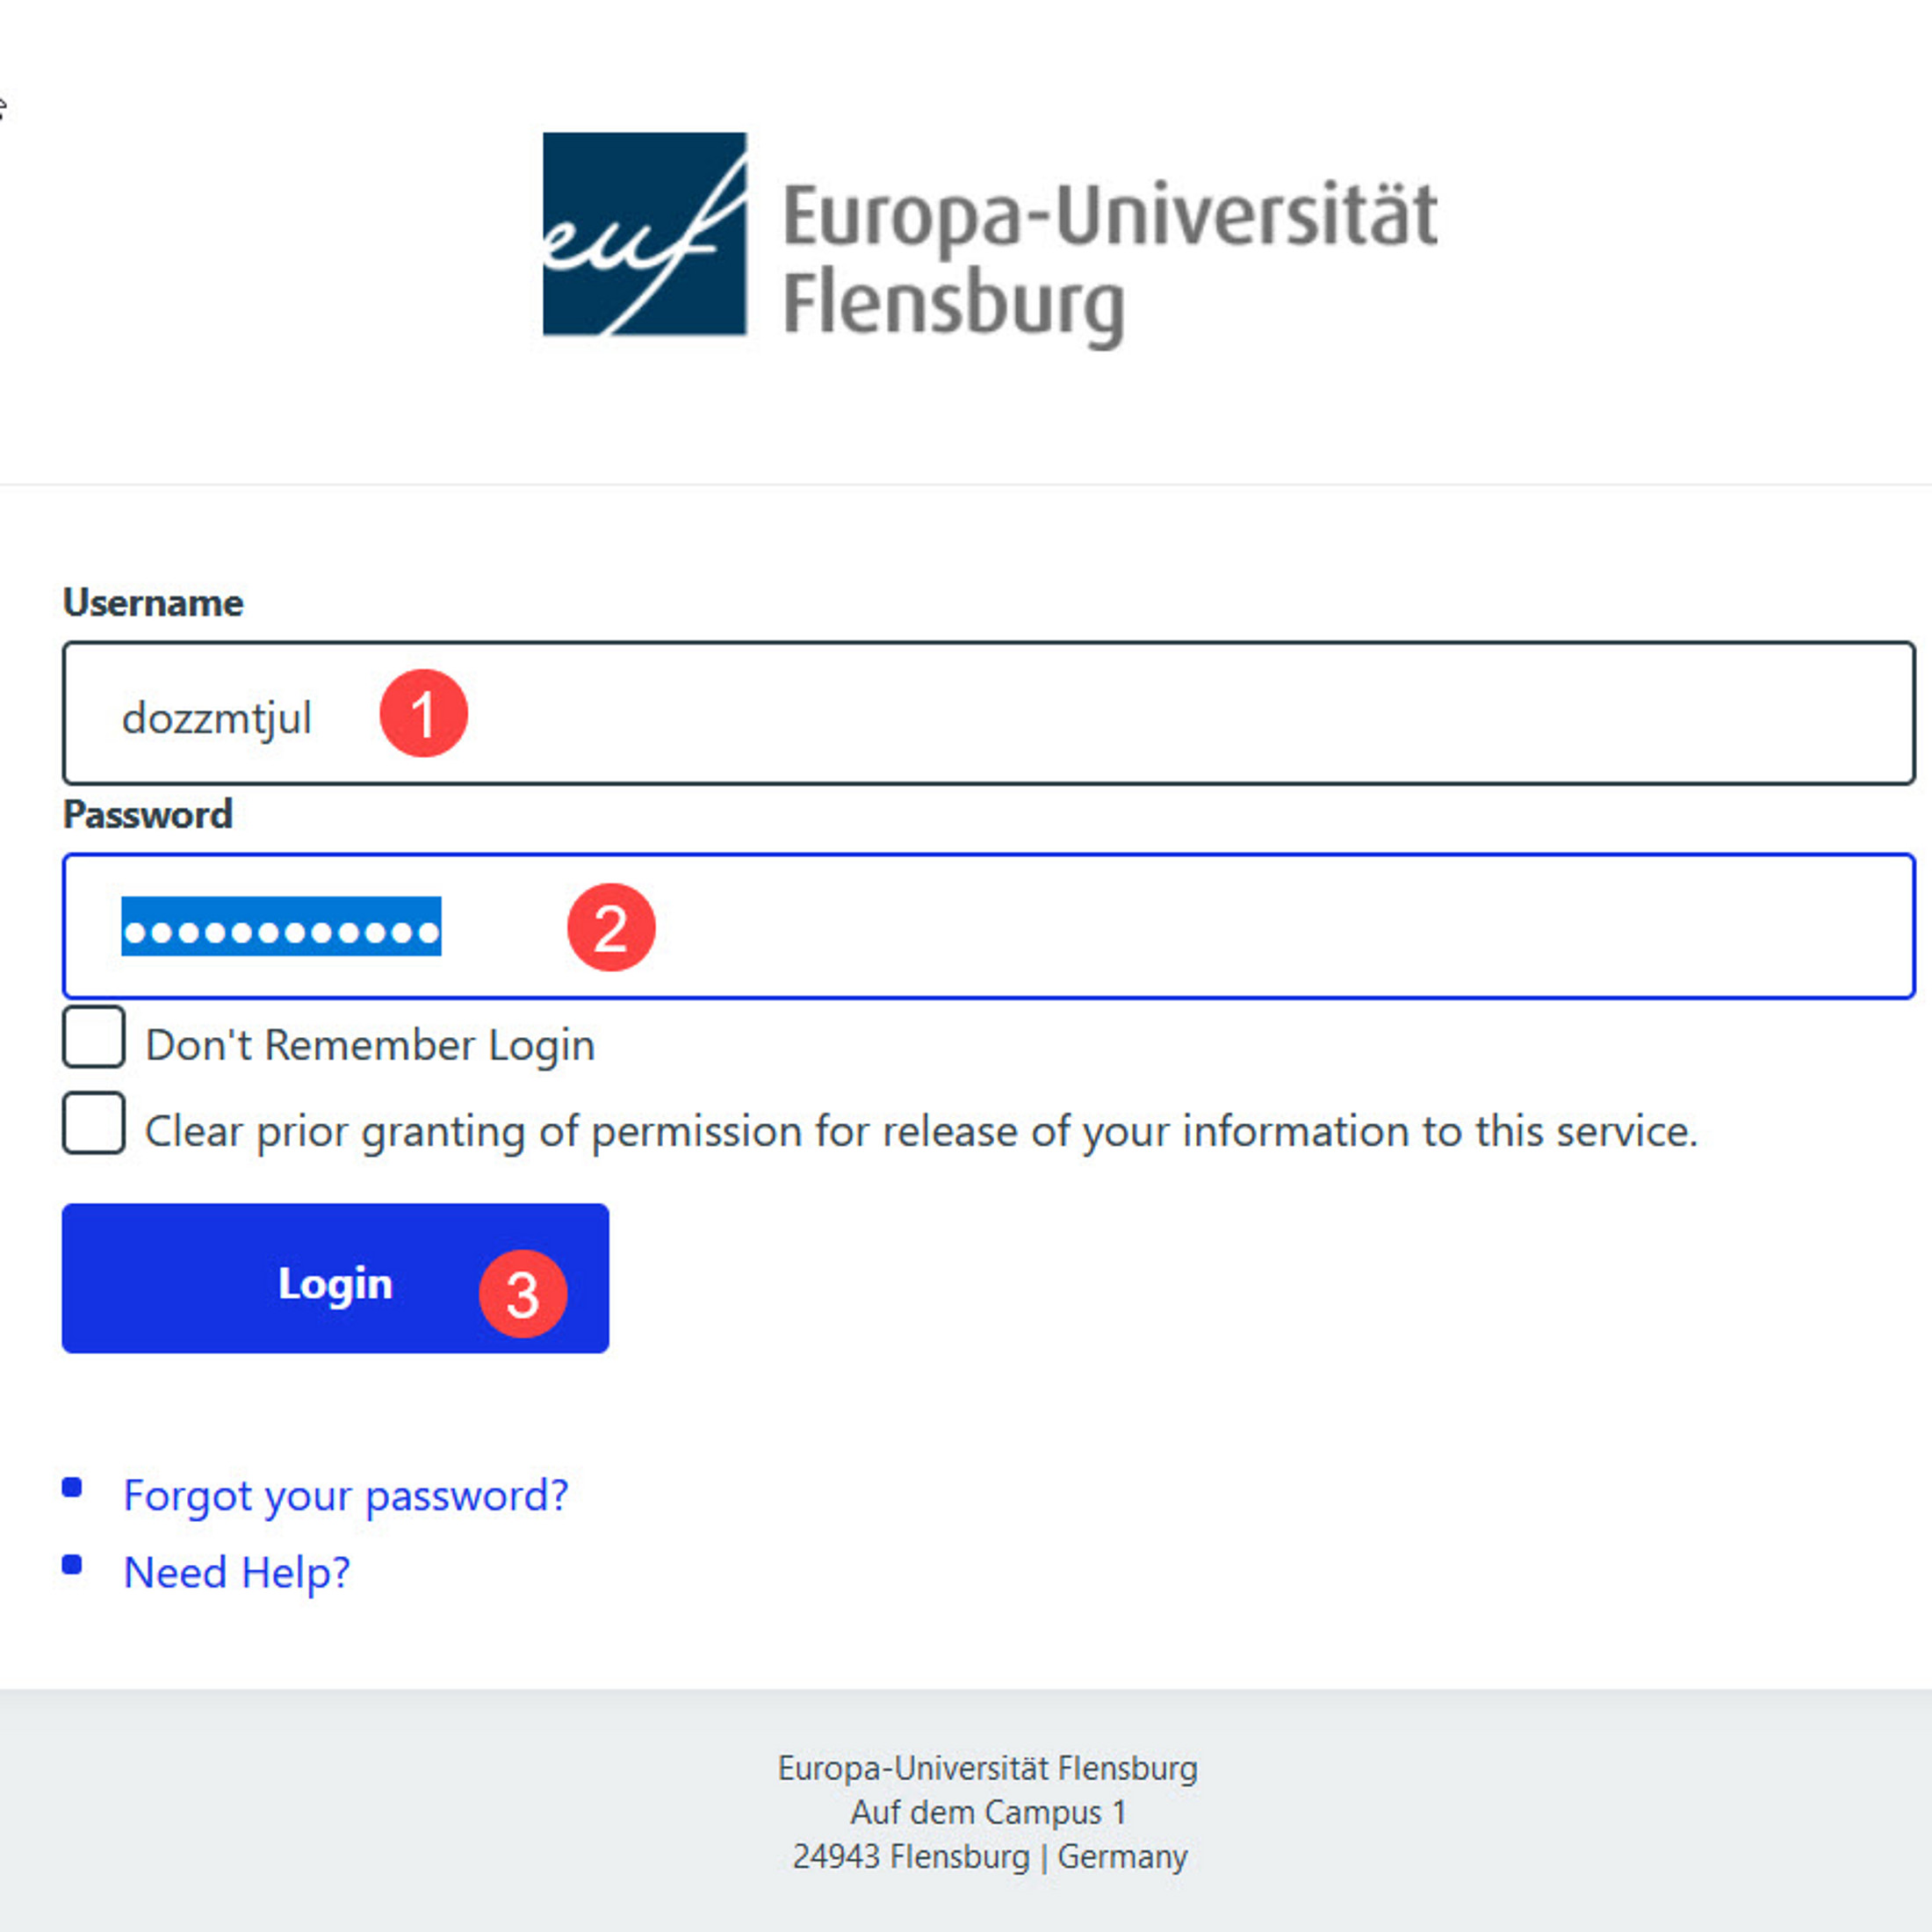The width and height of the screenshot is (1932, 1932).
Task: Click the highlighted masked password dots
Action: pyautogui.click(x=281, y=927)
